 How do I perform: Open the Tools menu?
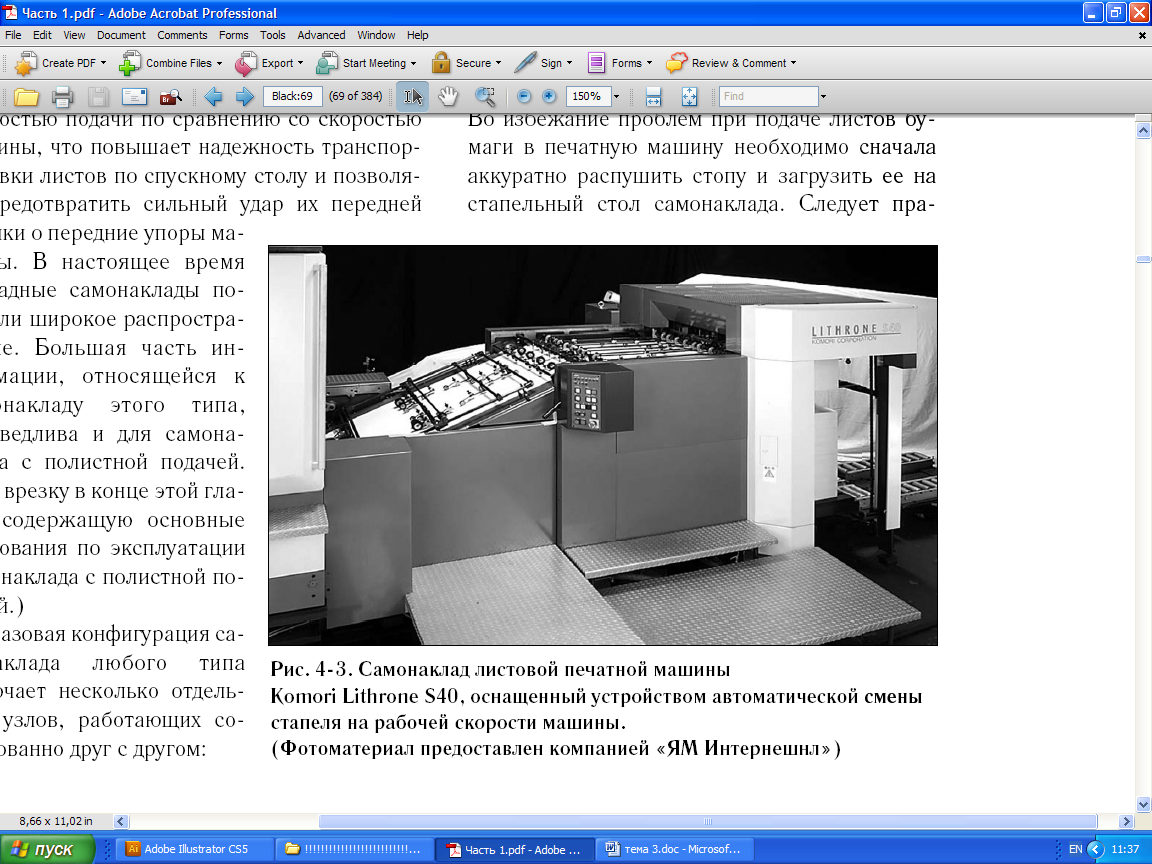tap(273, 35)
